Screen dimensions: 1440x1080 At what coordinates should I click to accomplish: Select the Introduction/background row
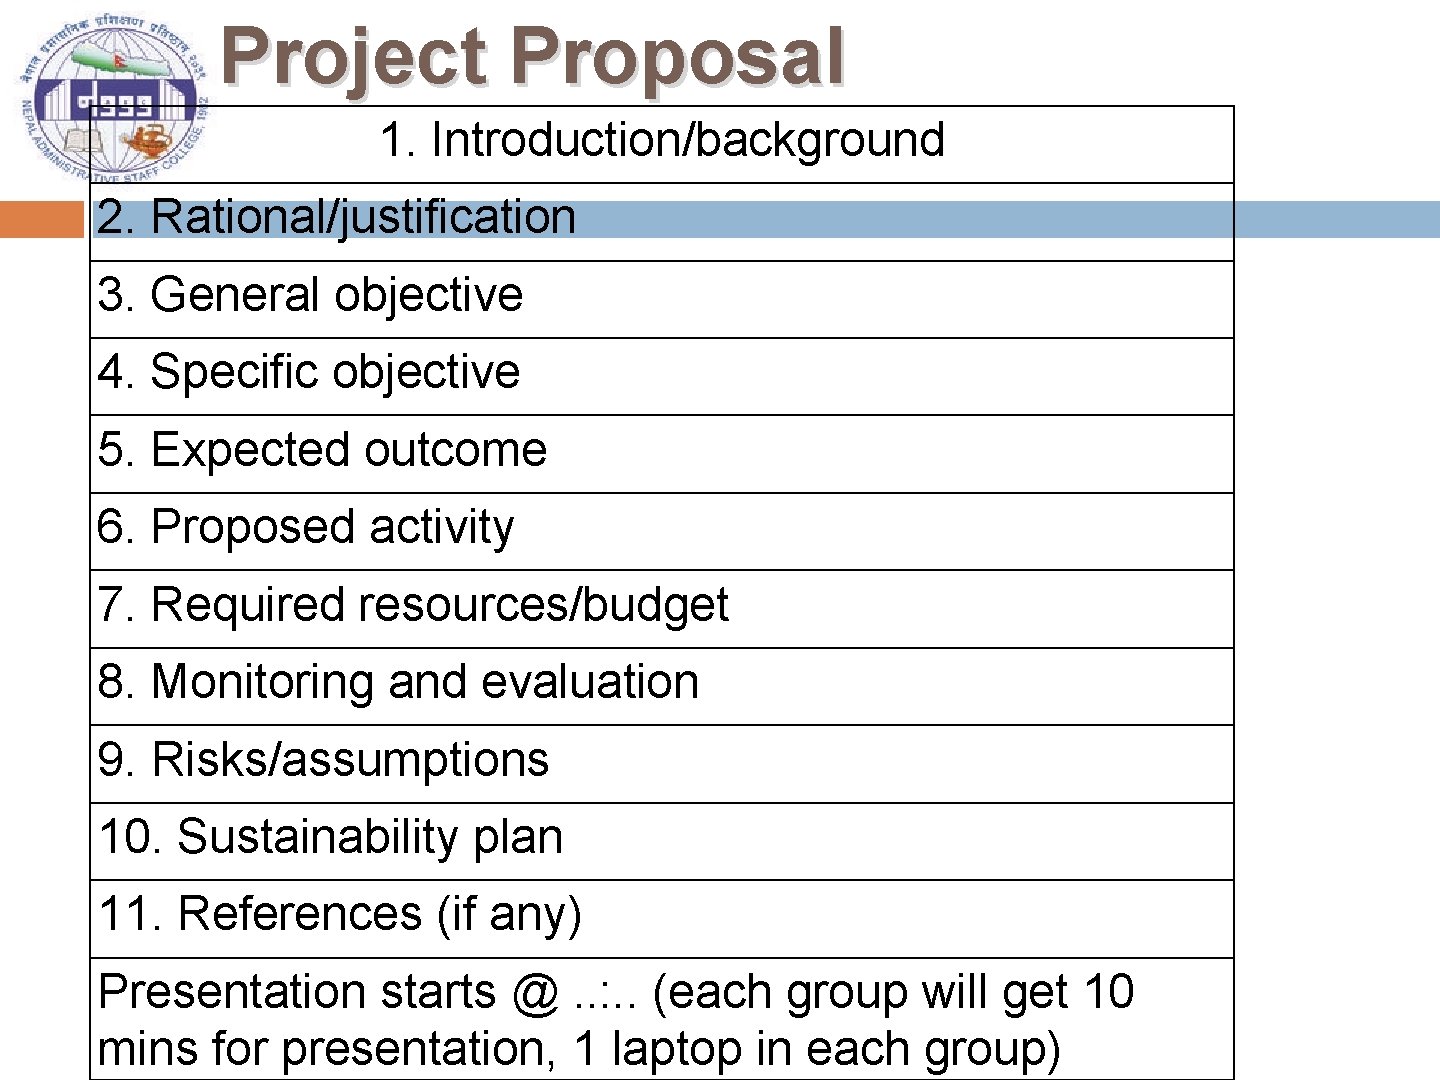pyautogui.click(x=662, y=140)
